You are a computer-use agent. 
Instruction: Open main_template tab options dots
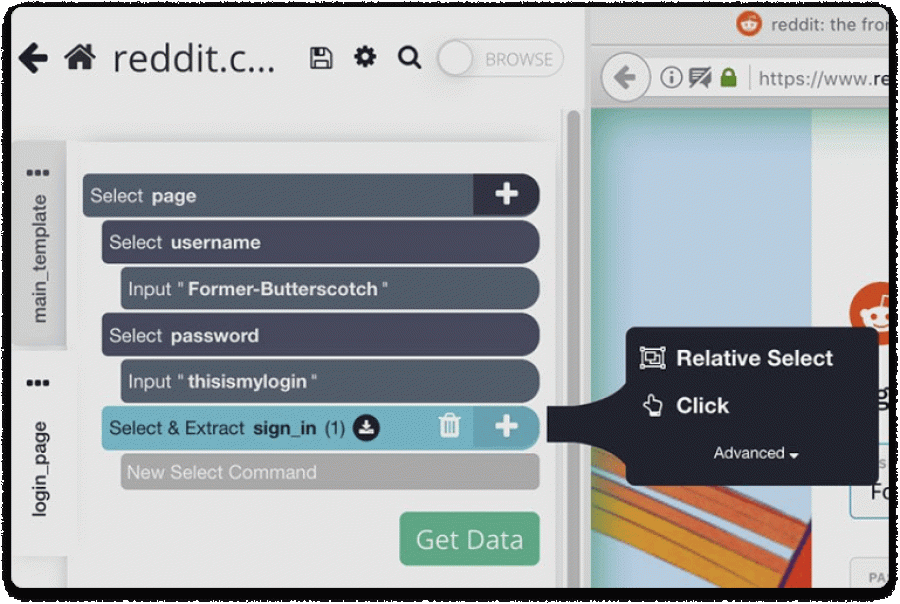tap(38, 172)
